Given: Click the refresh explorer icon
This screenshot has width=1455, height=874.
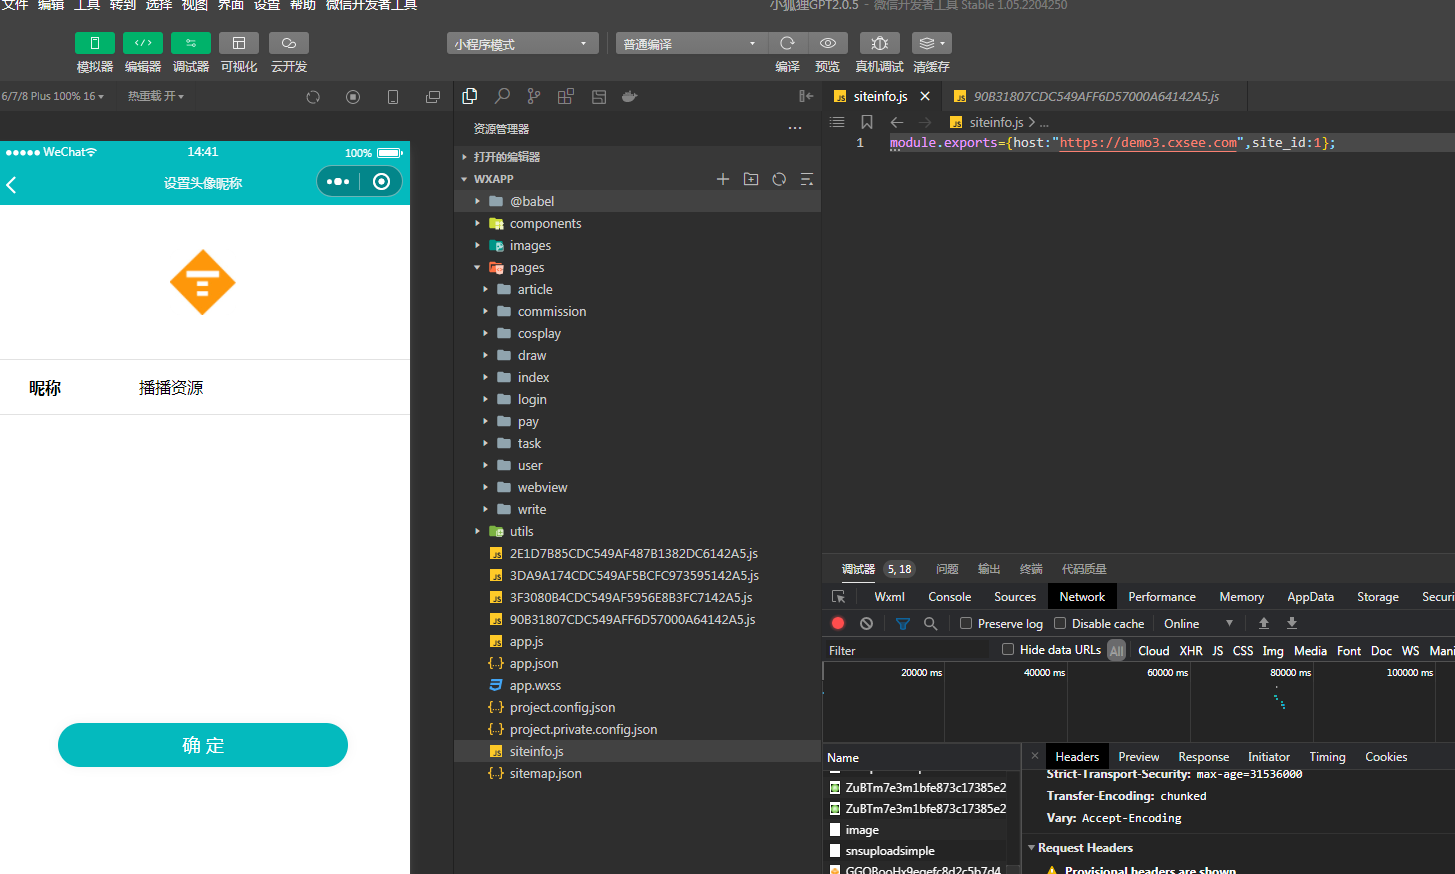Looking at the screenshot, I should (779, 179).
